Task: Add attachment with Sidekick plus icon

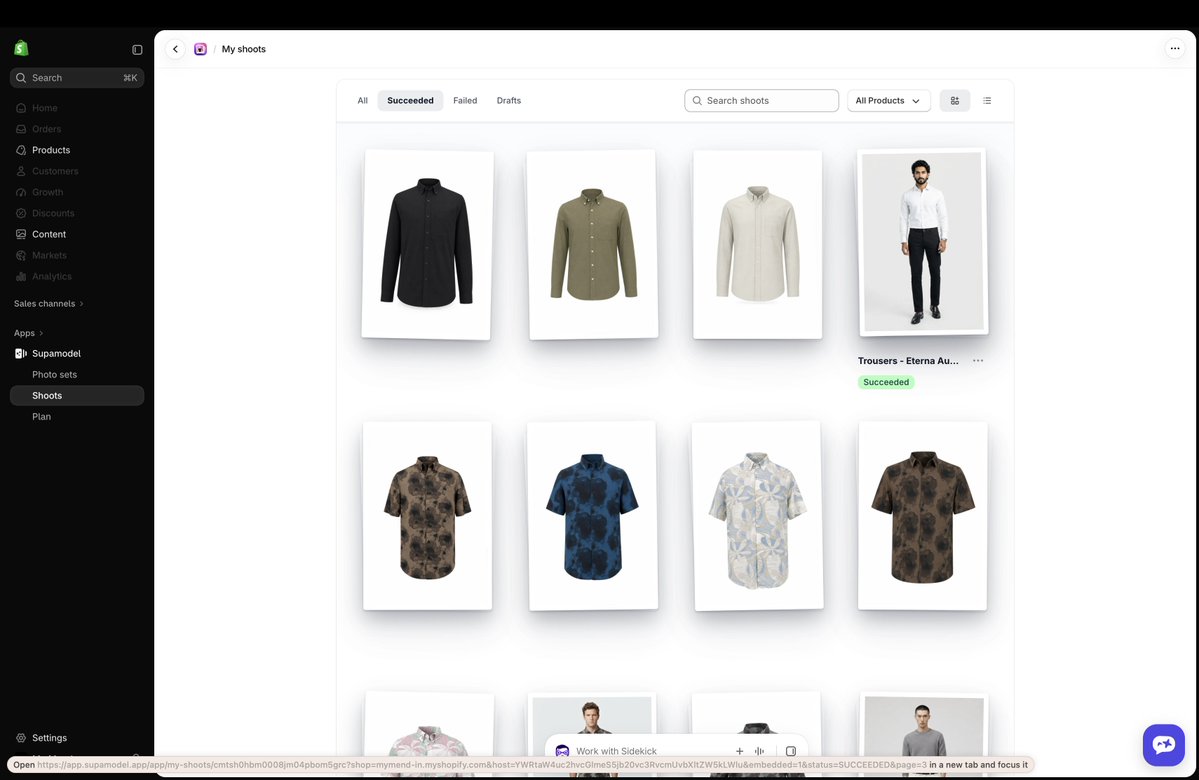Action: (739, 751)
